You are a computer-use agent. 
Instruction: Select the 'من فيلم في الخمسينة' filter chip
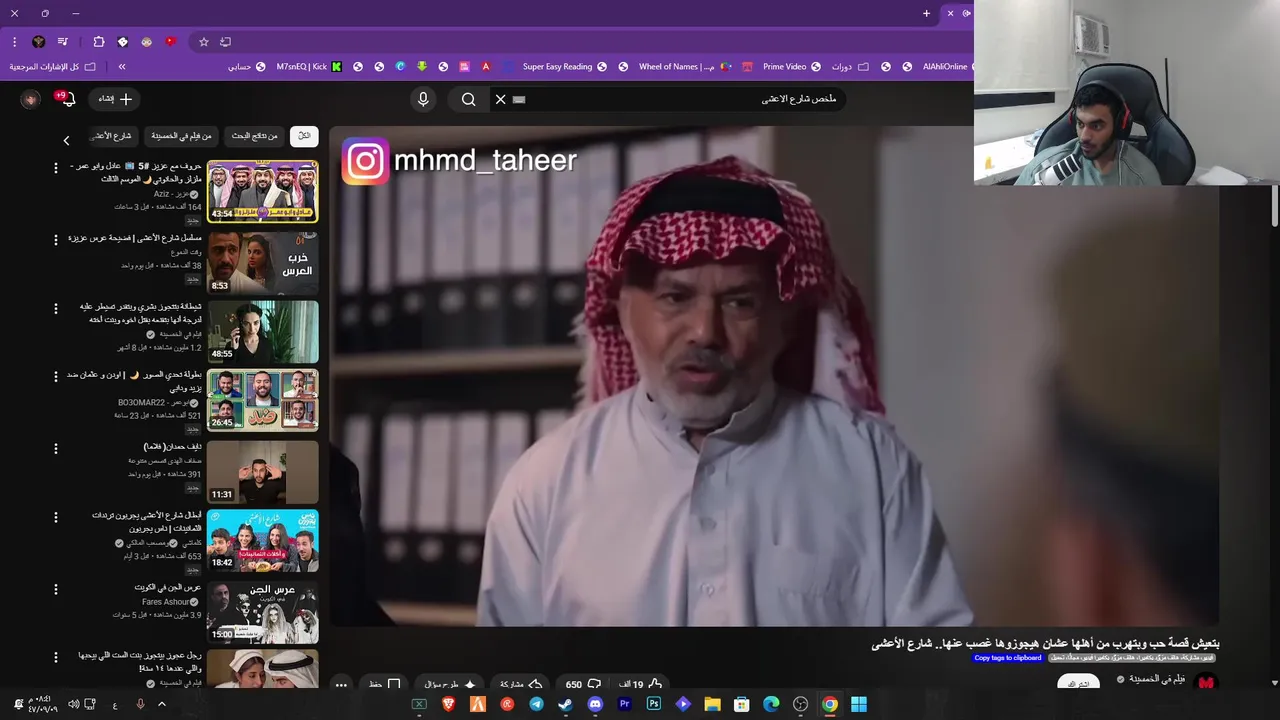(x=181, y=136)
